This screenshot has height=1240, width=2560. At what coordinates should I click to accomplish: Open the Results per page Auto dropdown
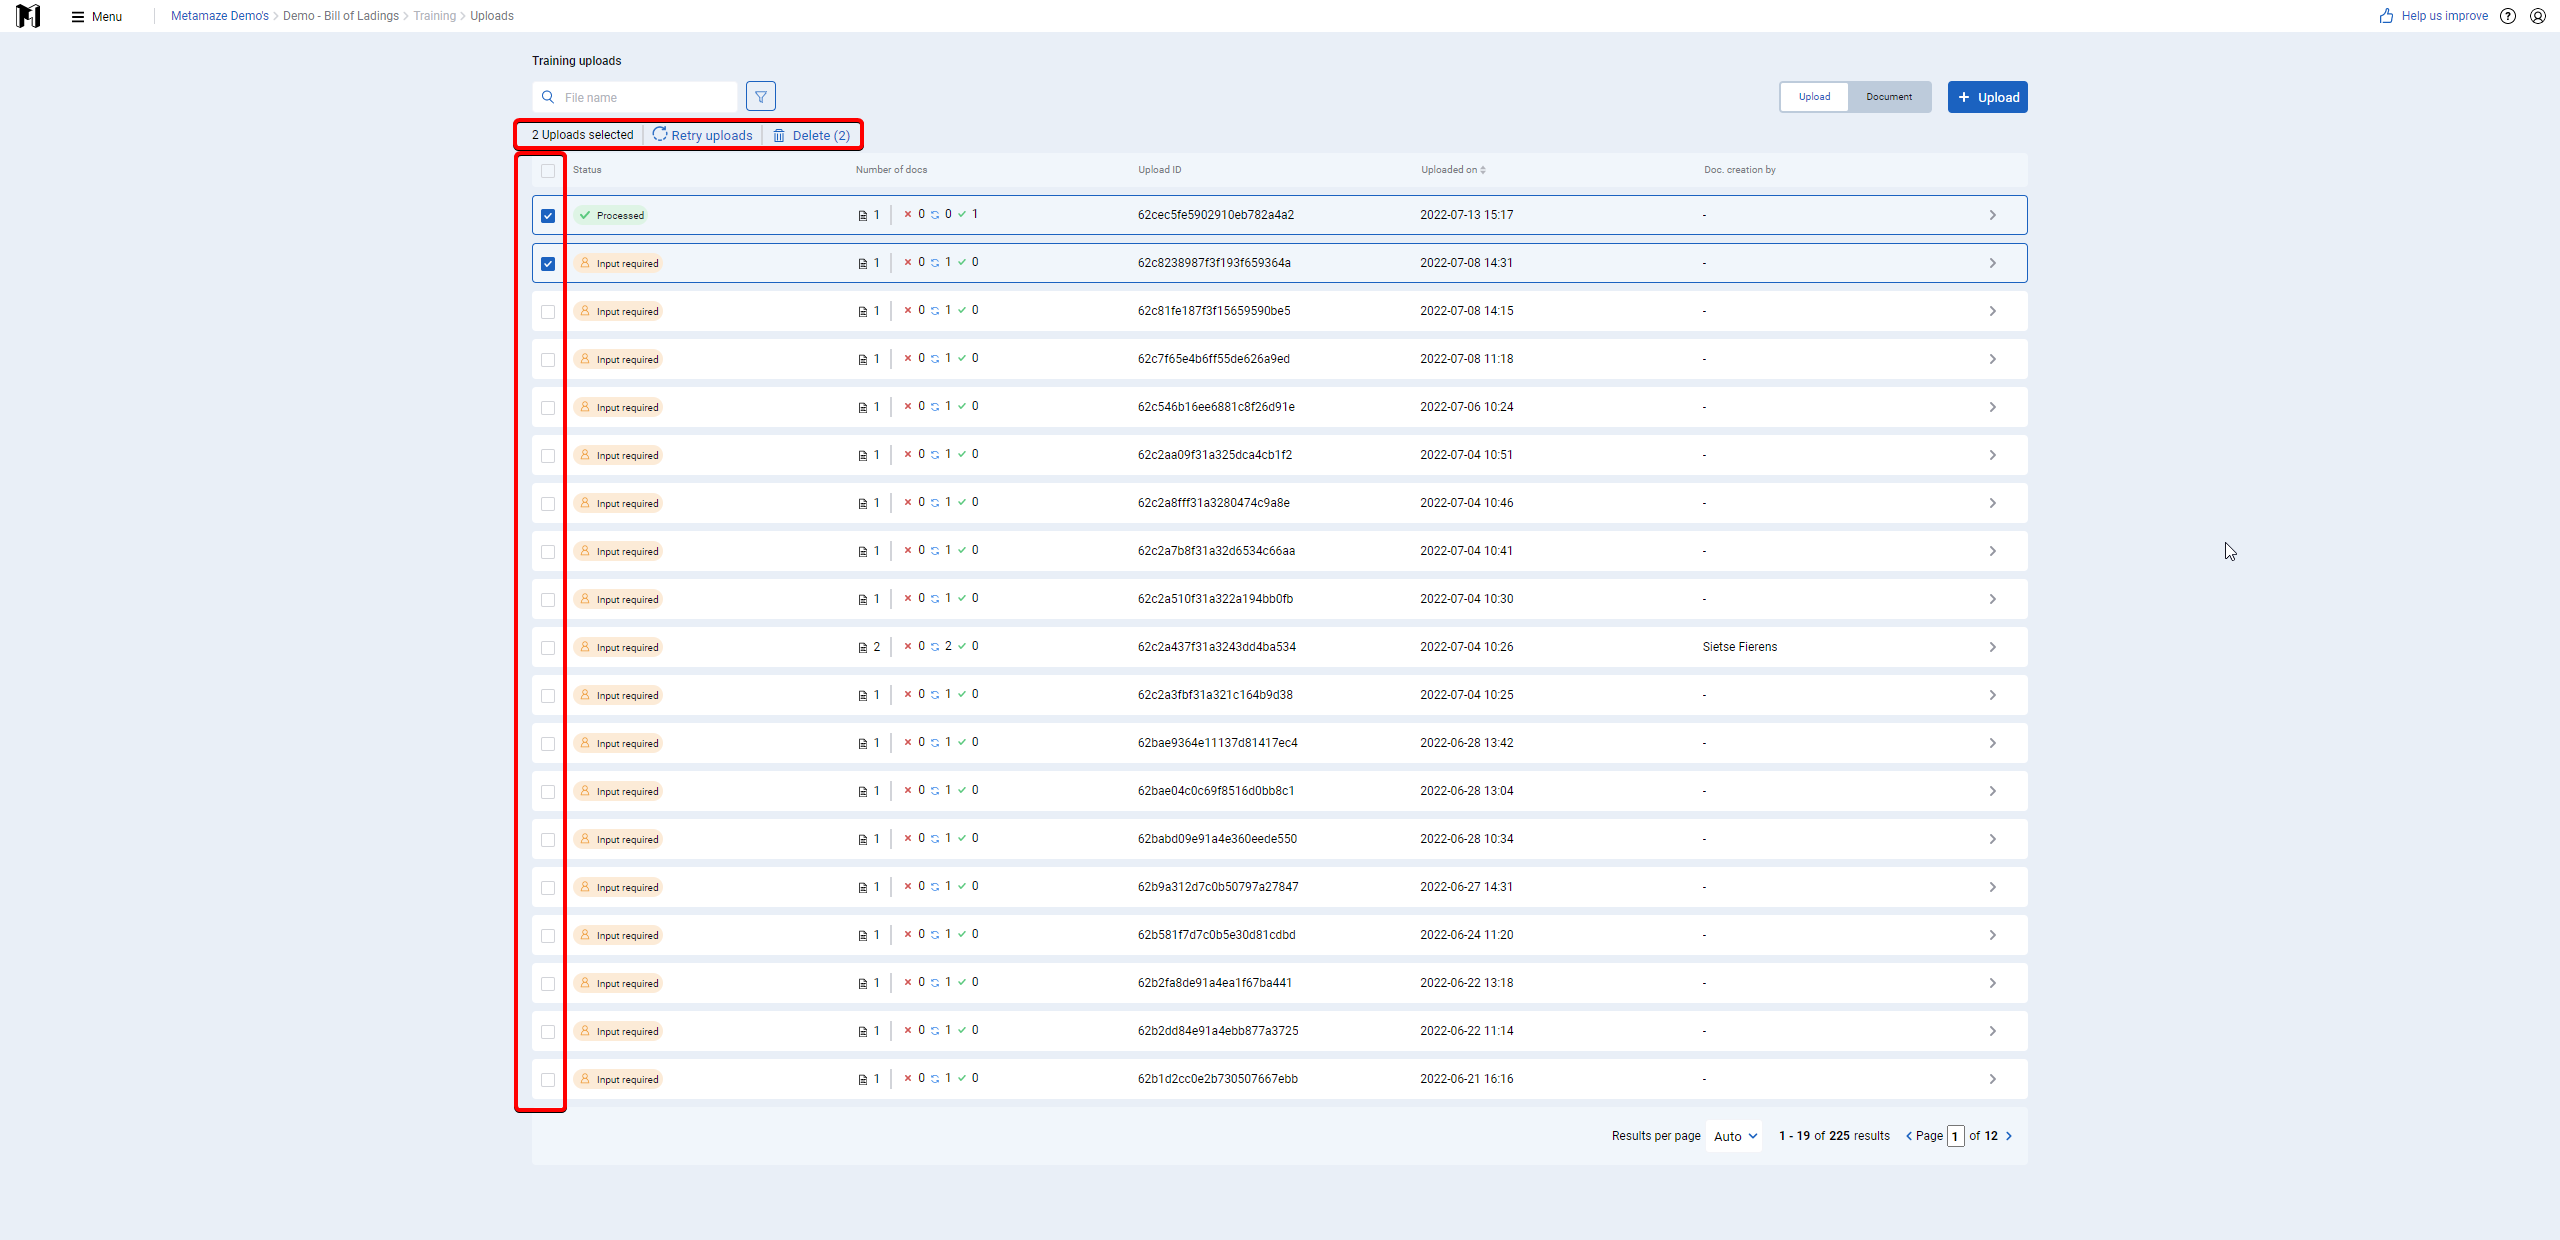[x=1735, y=1136]
